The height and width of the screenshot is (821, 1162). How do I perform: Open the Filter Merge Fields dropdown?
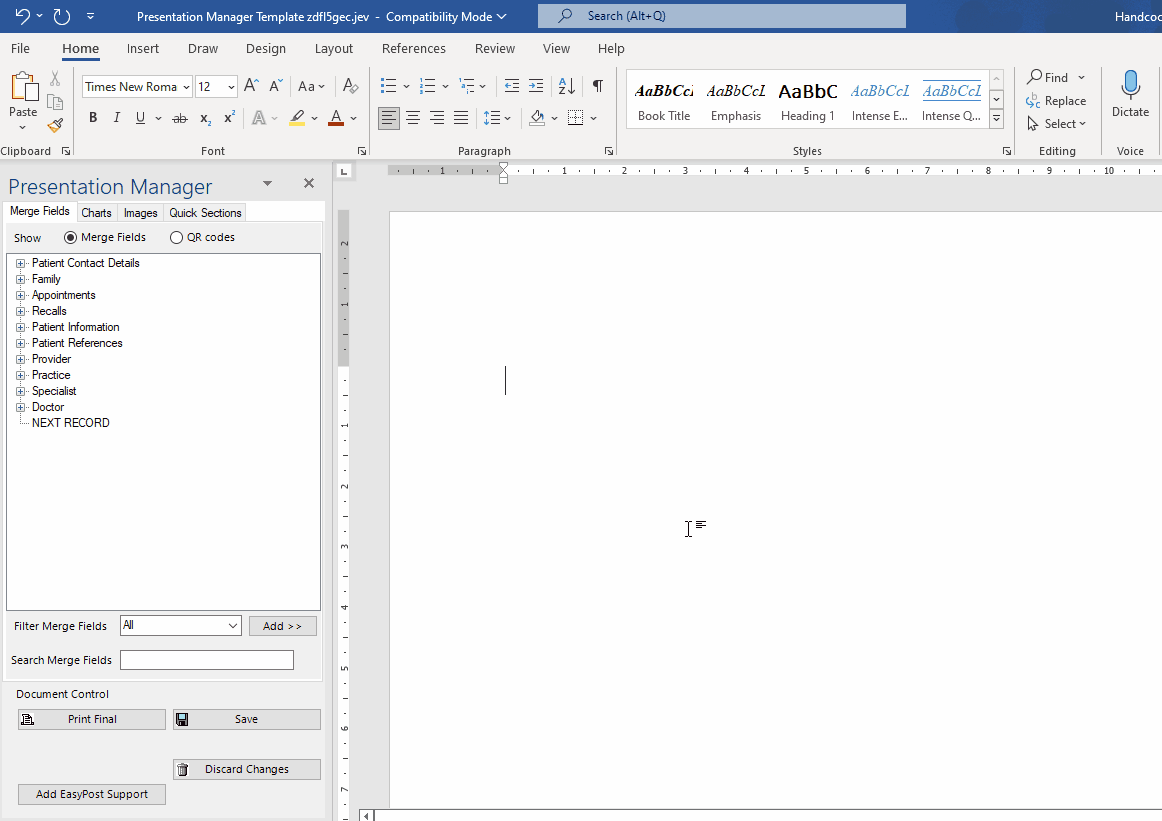pos(232,625)
